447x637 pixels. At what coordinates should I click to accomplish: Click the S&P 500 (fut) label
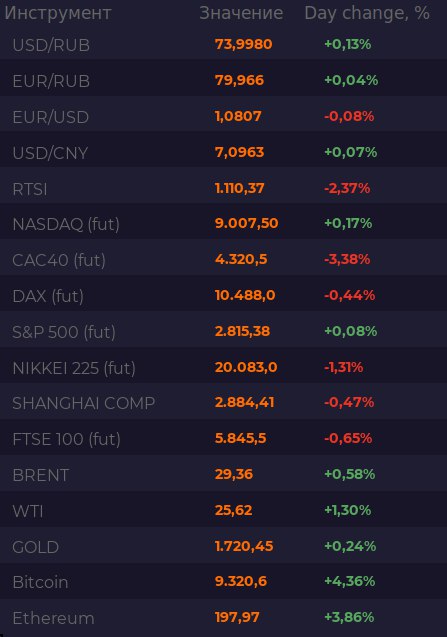coord(64,332)
